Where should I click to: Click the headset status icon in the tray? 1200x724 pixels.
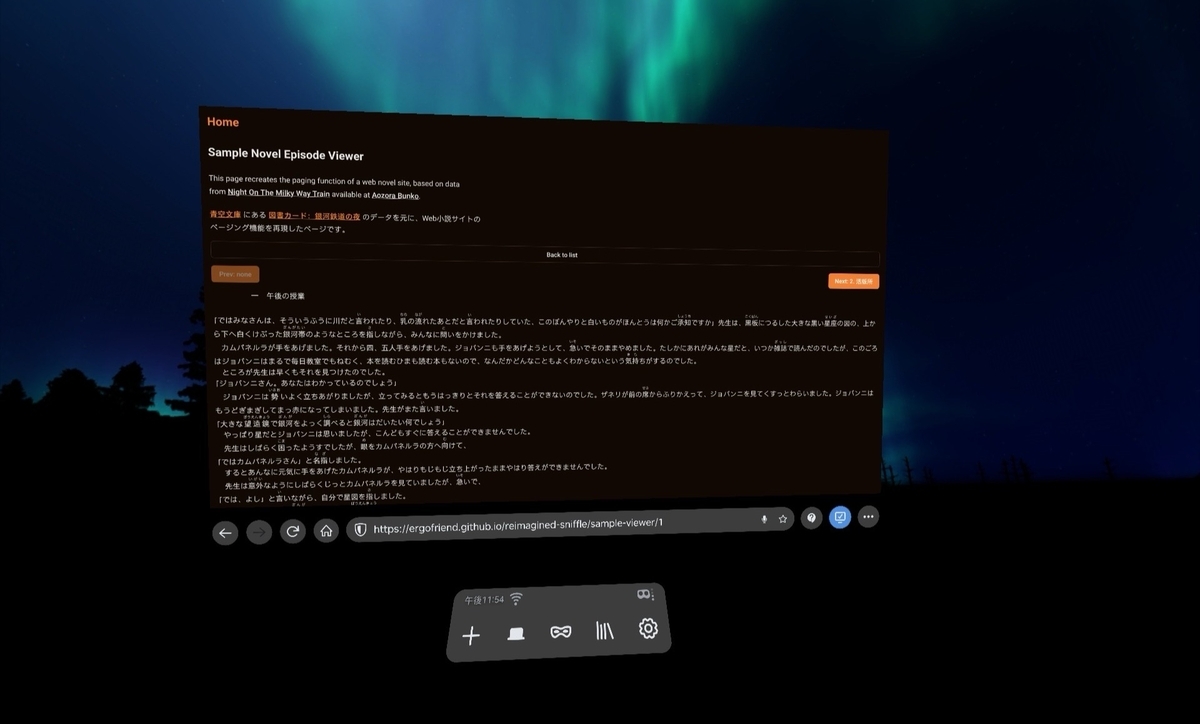[x=646, y=594]
